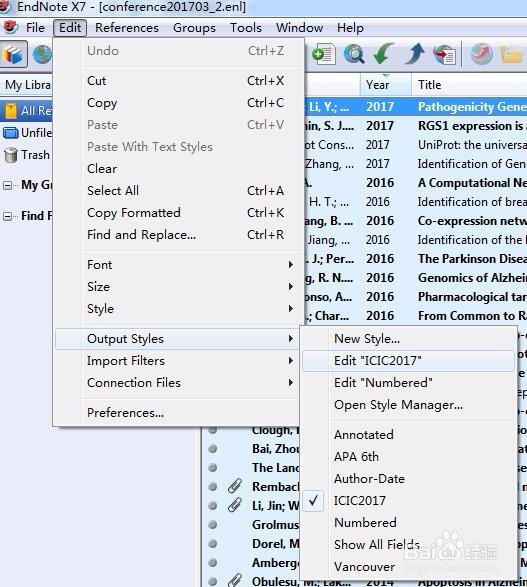
Task: Open Preferences... from Edit menu
Action: click(x=177, y=413)
